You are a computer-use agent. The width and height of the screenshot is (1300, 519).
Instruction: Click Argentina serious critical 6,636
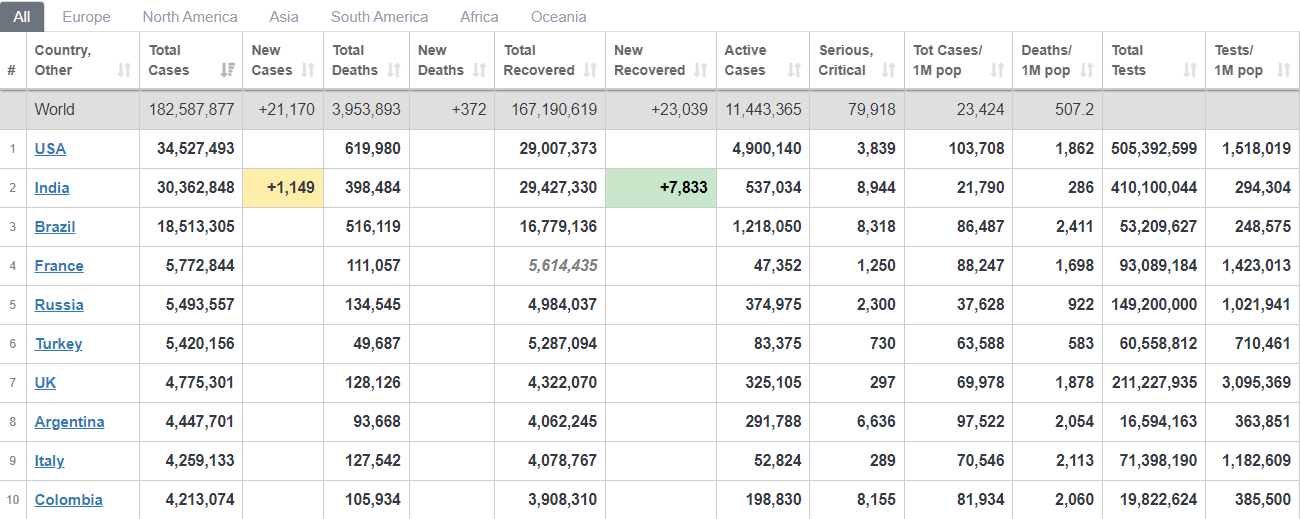click(x=877, y=422)
